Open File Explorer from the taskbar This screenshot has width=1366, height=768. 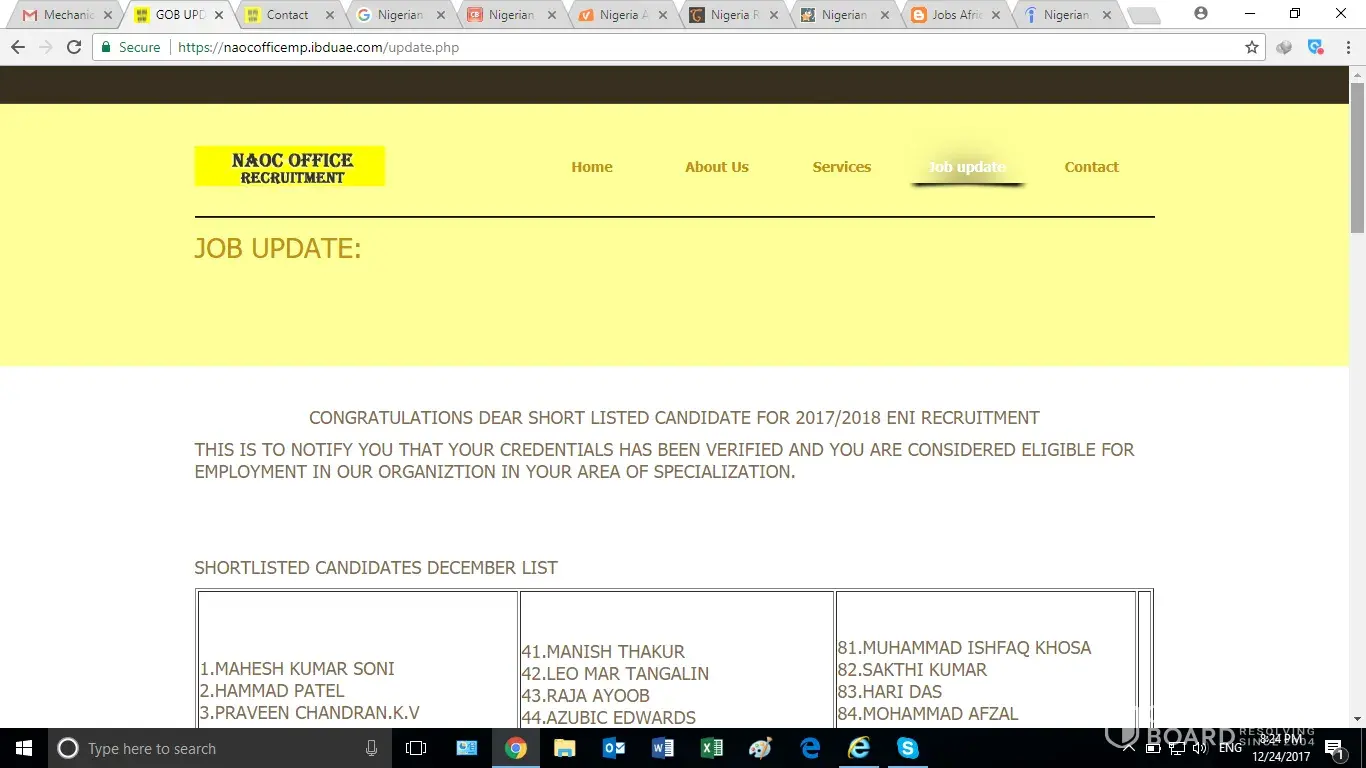565,748
